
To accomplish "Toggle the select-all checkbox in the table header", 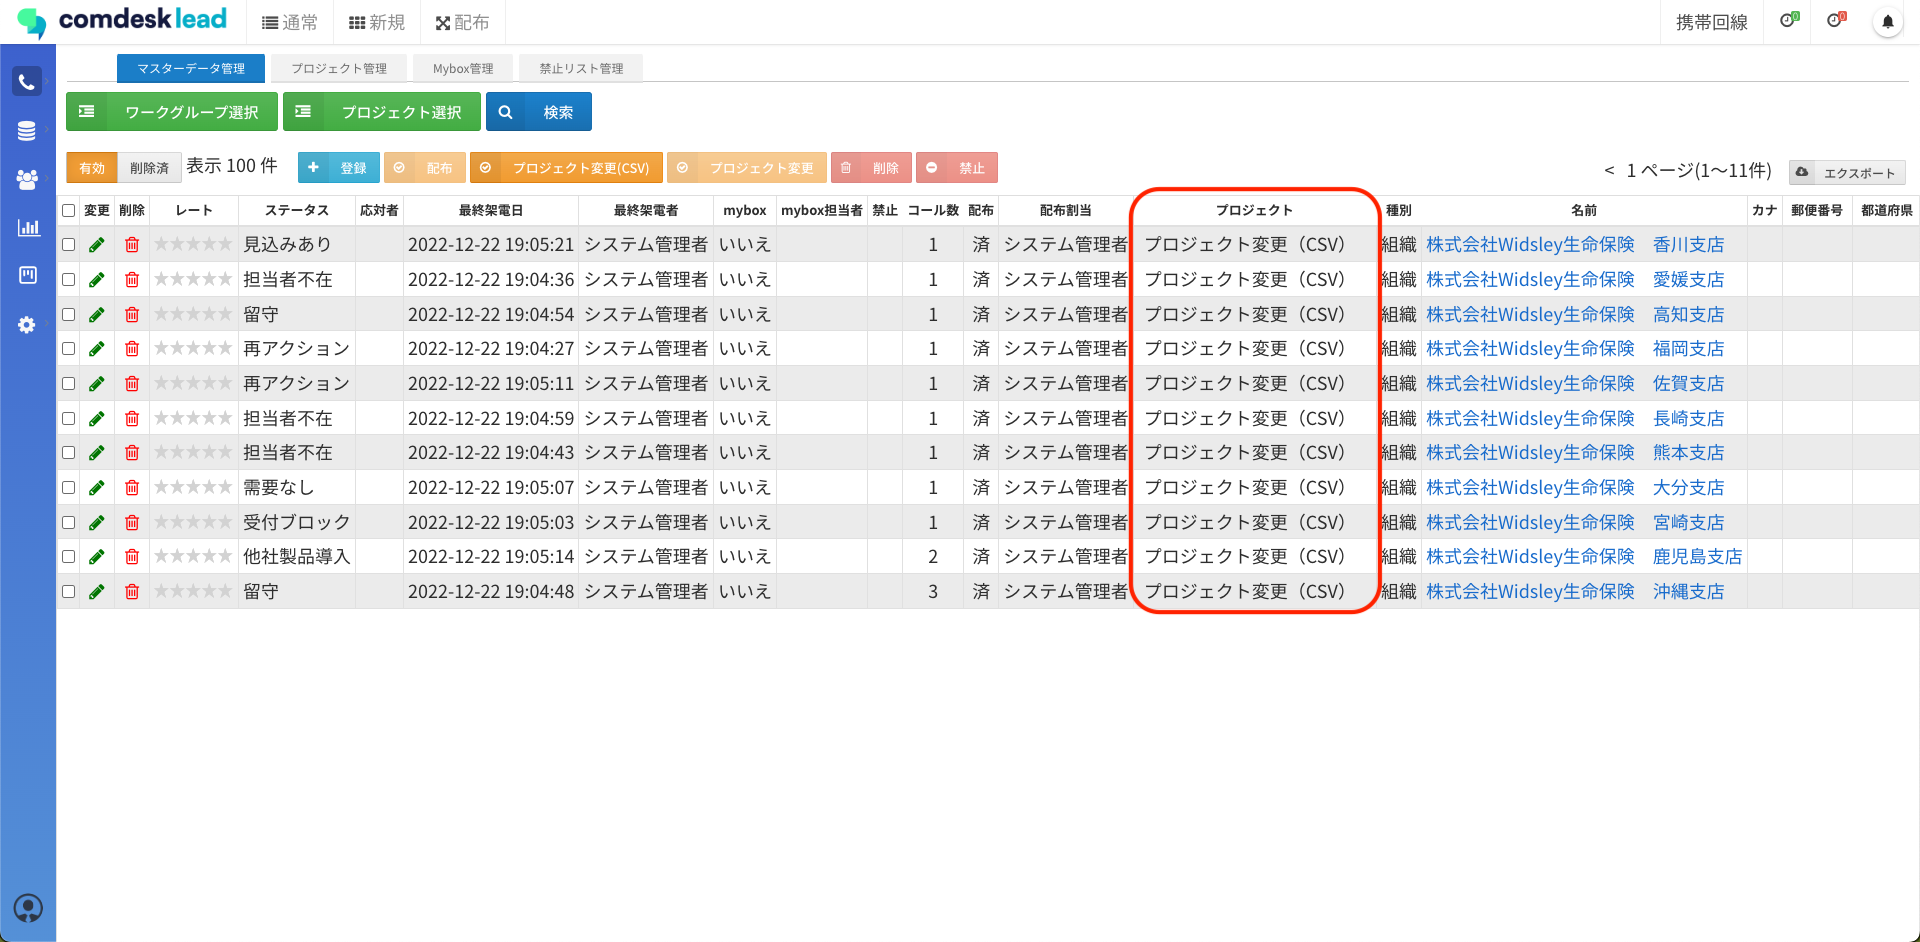I will [x=69, y=211].
